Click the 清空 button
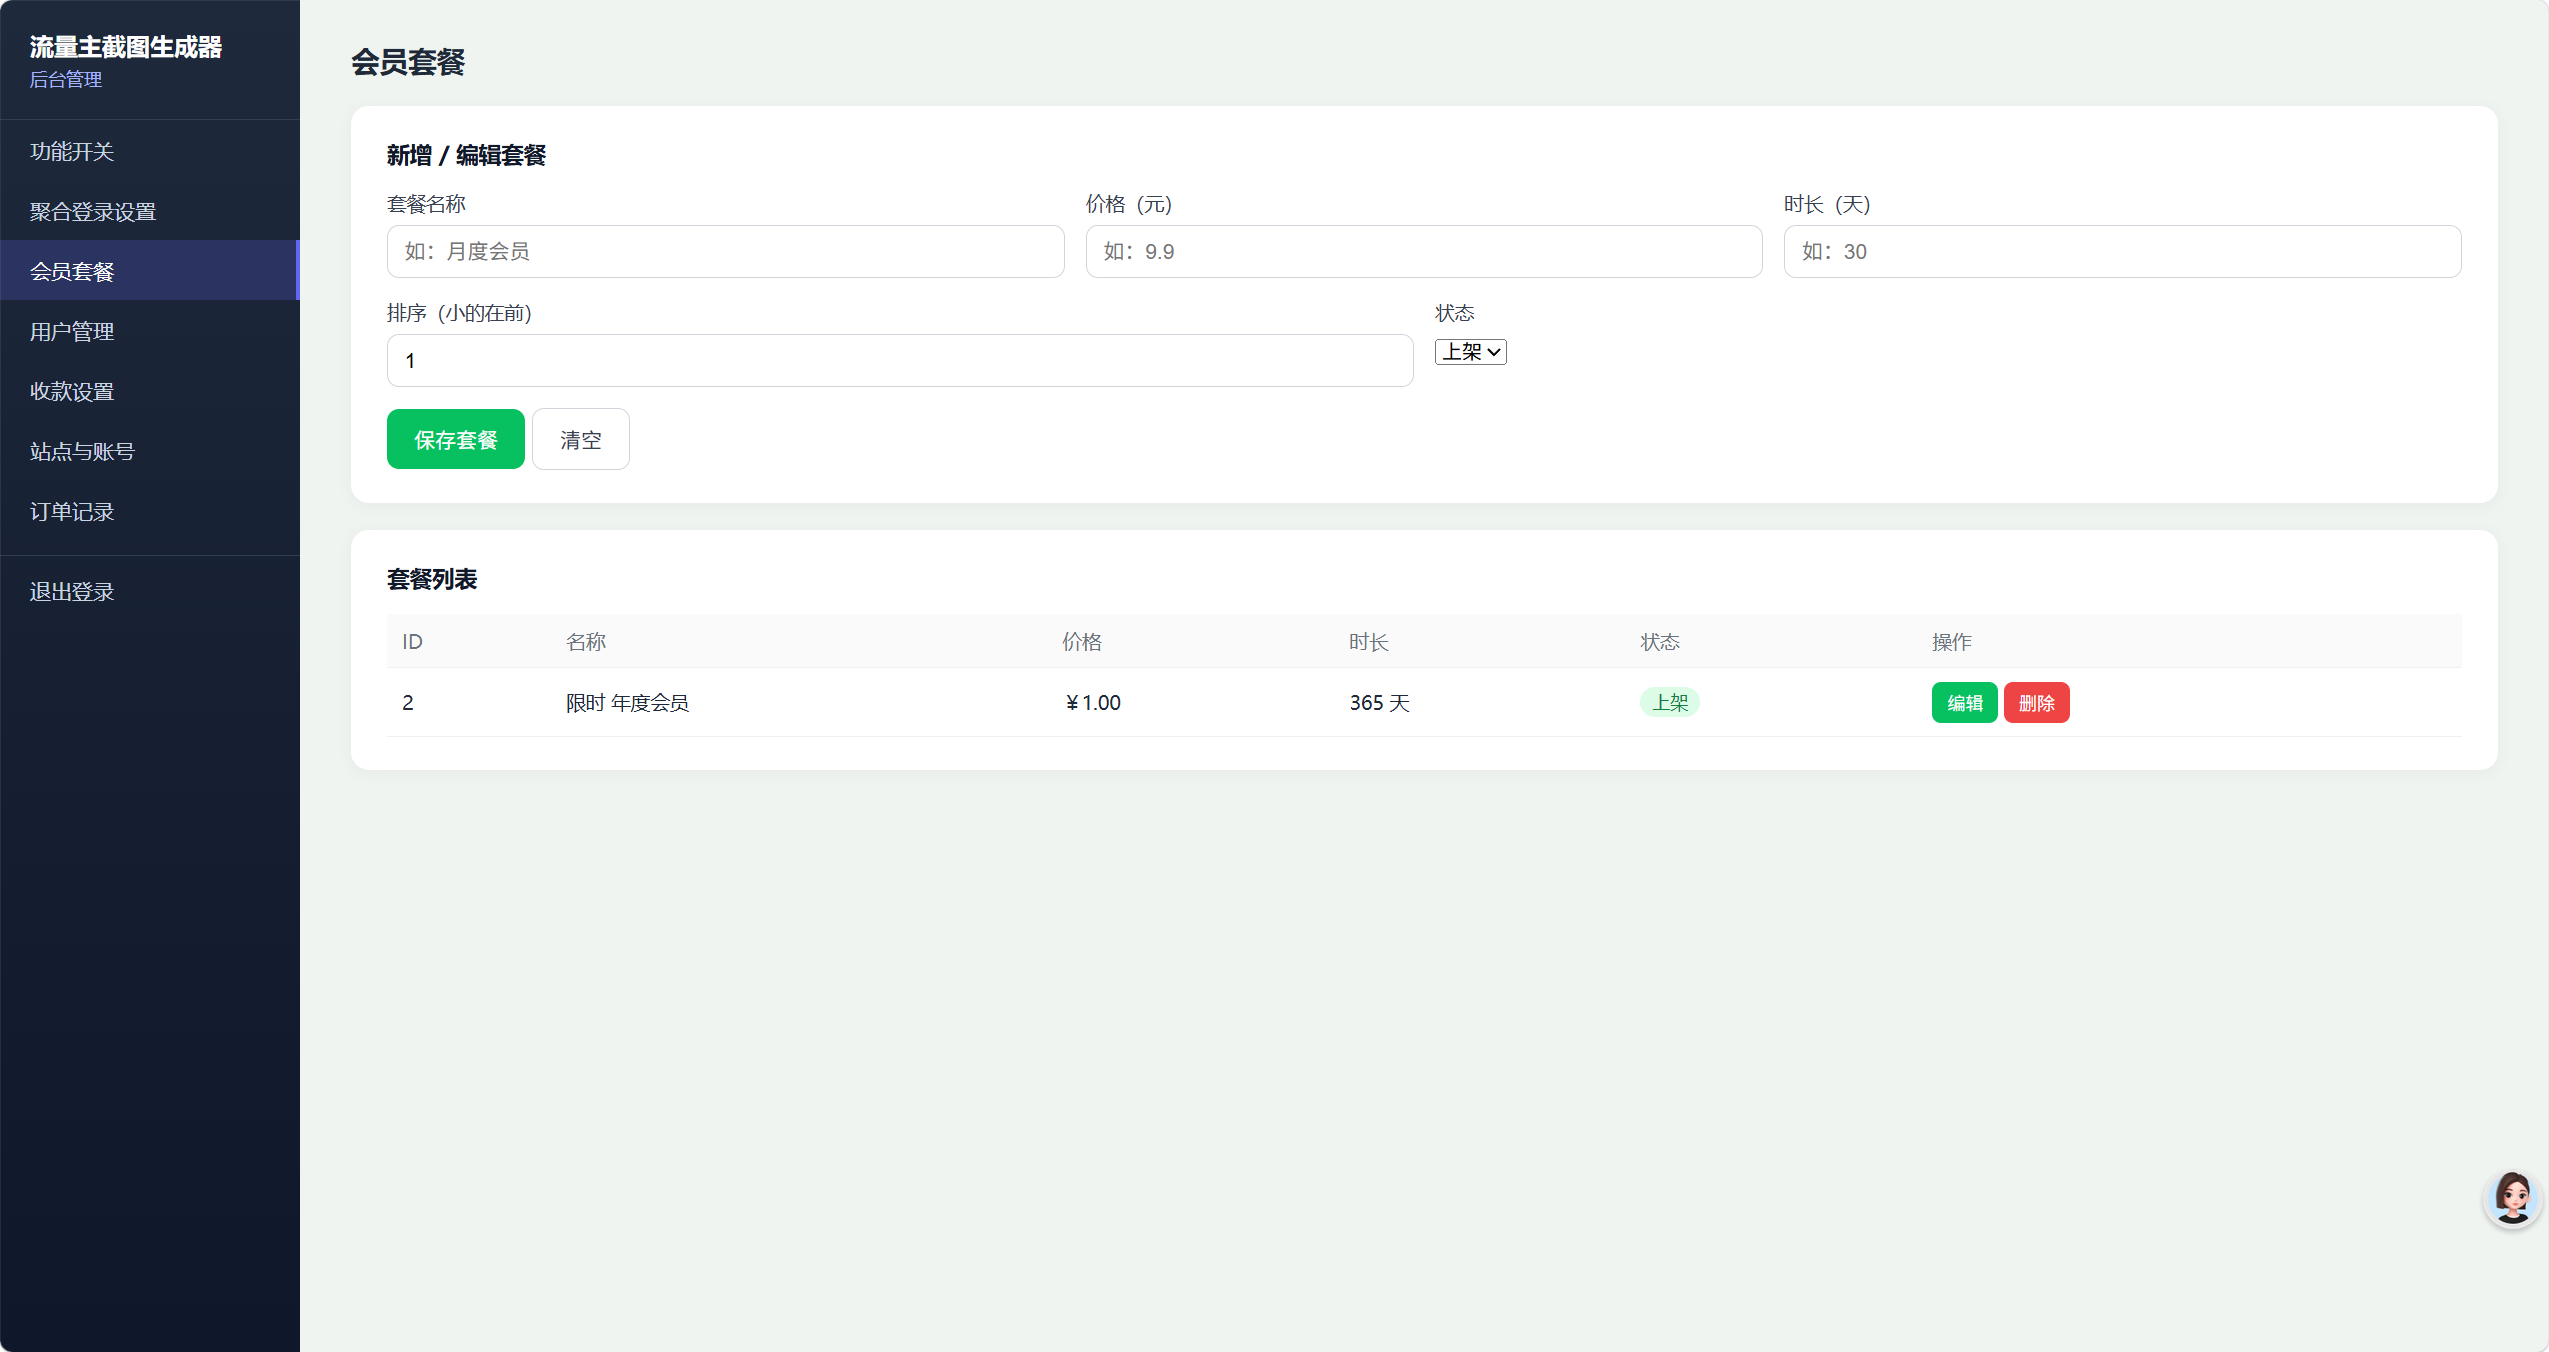2549x1352 pixels. (x=580, y=439)
